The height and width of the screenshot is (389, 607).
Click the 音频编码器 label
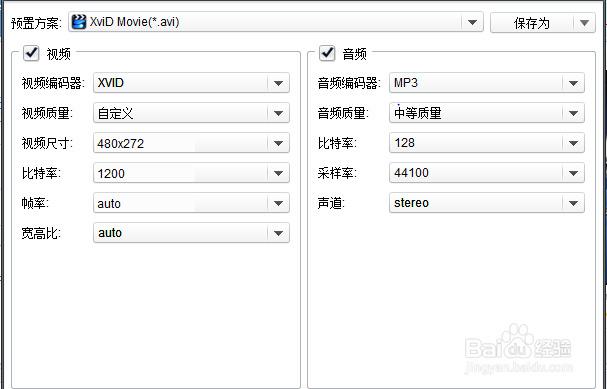click(349, 83)
